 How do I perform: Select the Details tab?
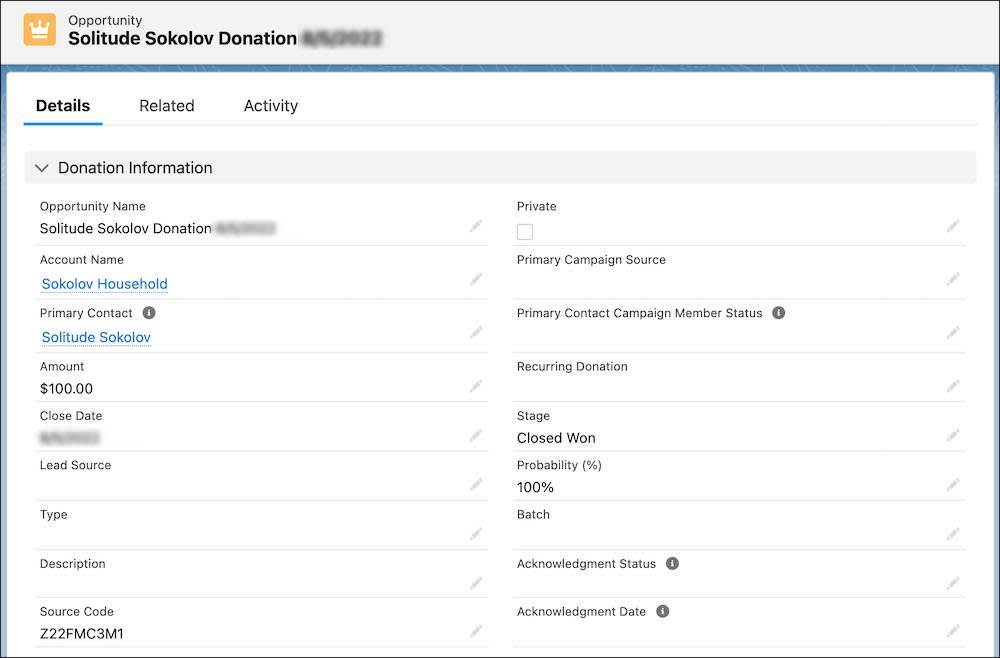coord(63,105)
